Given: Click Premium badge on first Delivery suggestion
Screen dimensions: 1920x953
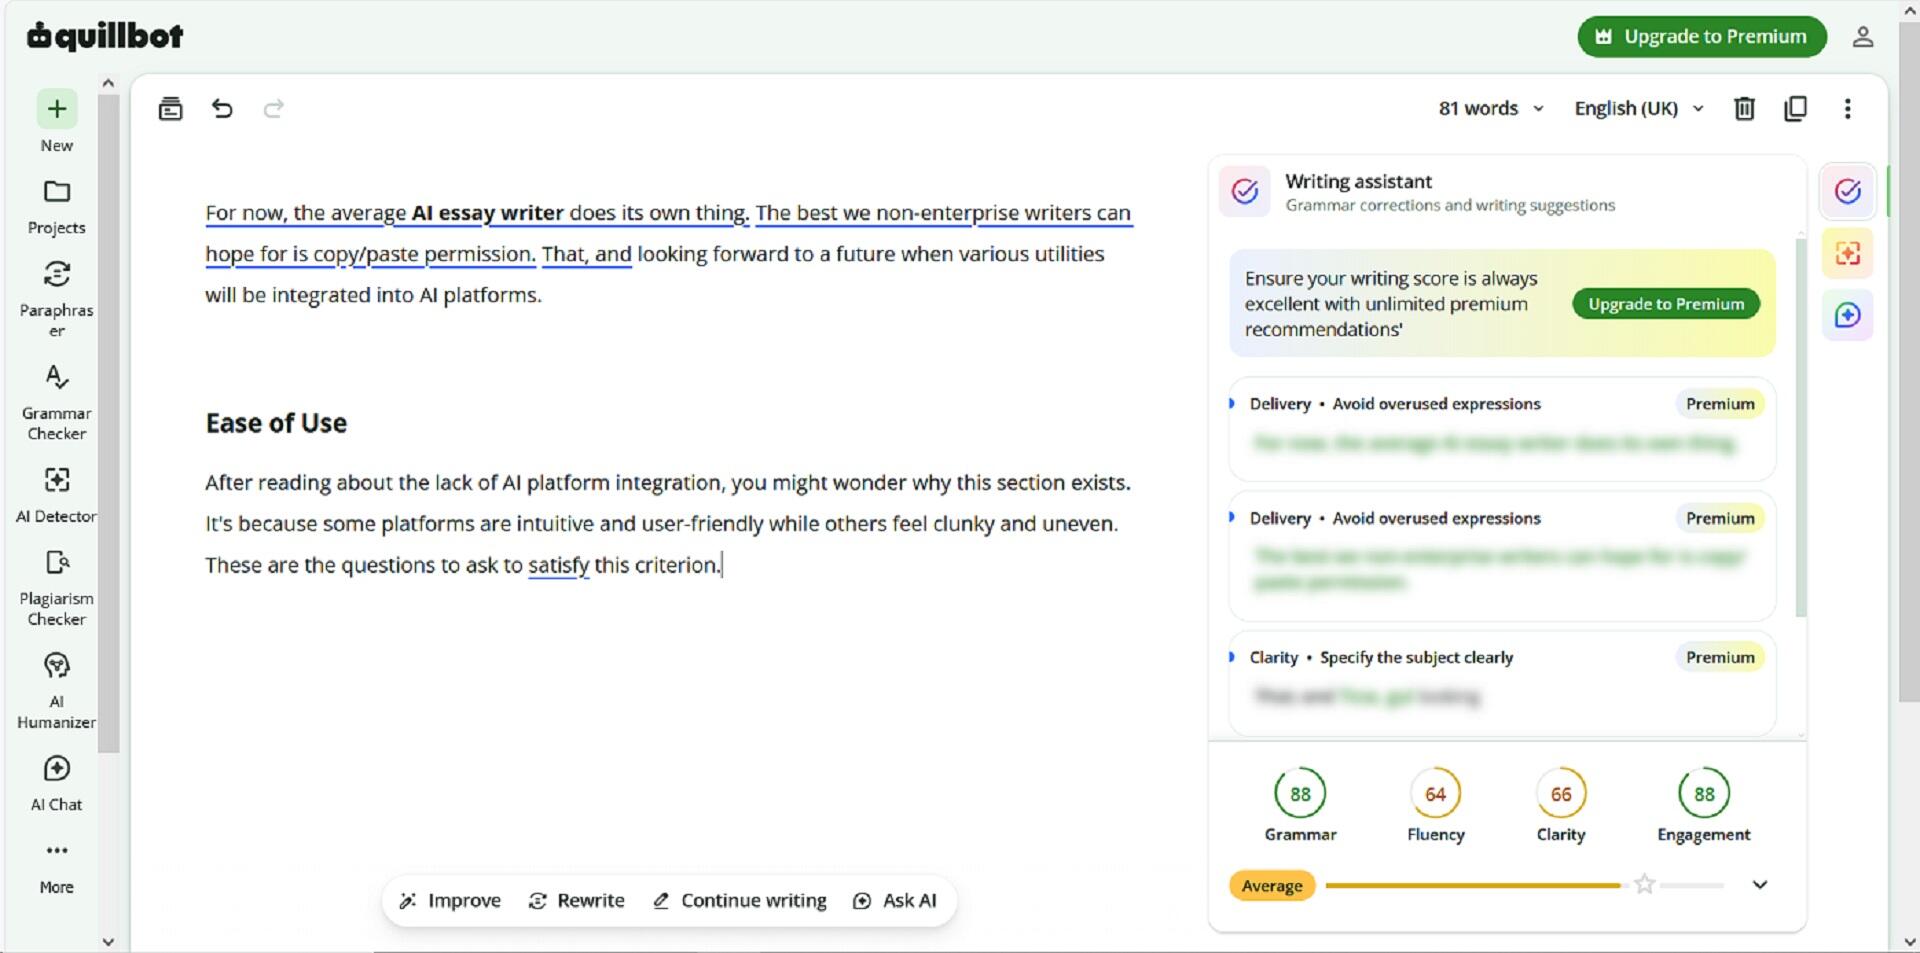Looking at the screenshot, I should point(1720,404).
